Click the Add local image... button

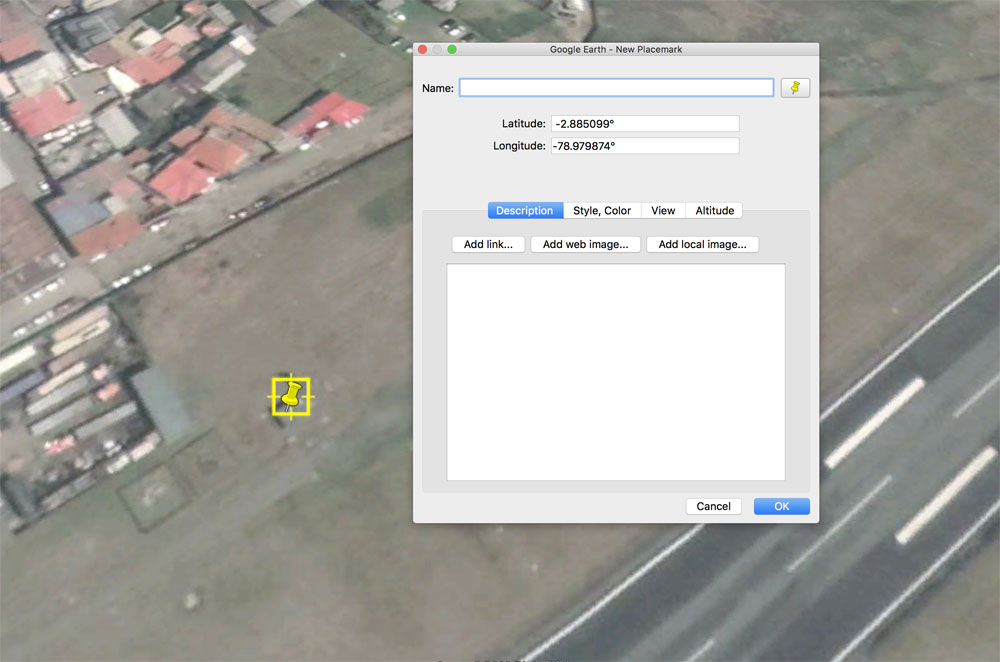tap(702, 244)
